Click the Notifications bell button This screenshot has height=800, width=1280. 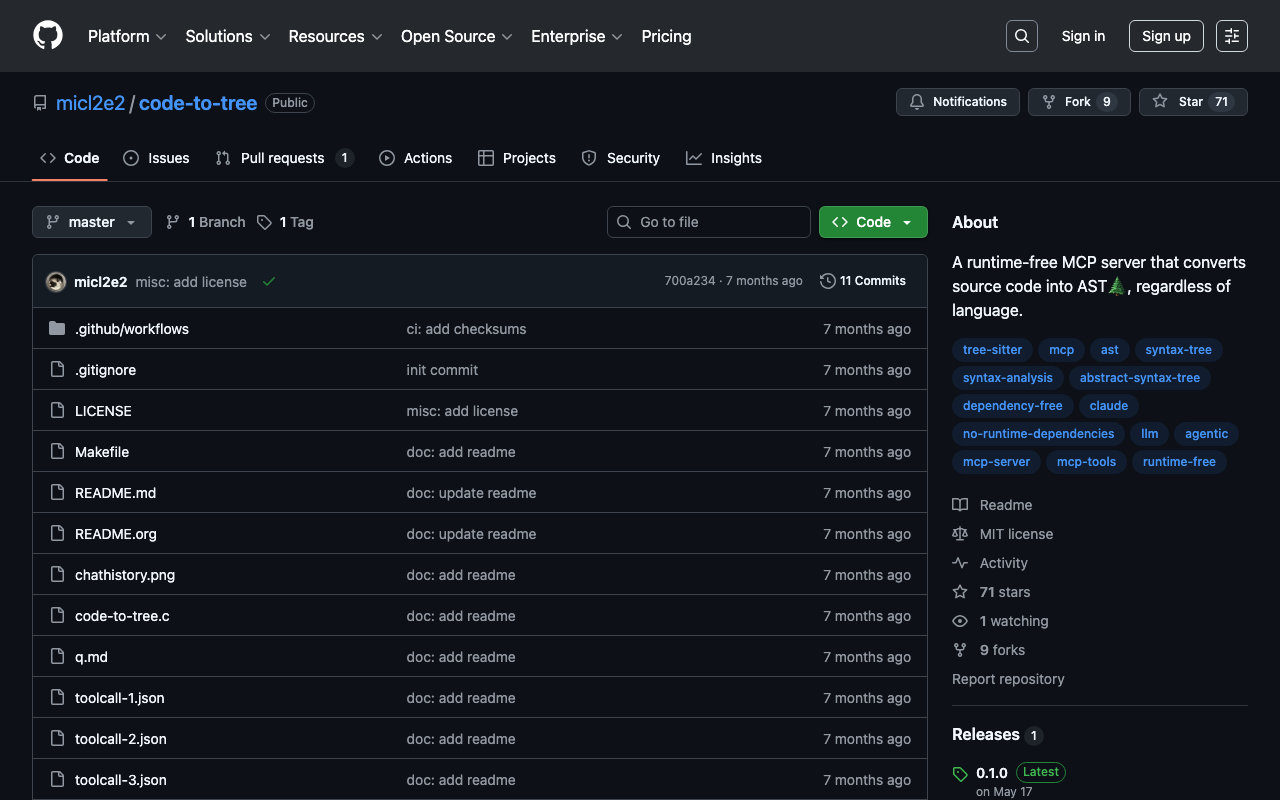pos(958,102)
